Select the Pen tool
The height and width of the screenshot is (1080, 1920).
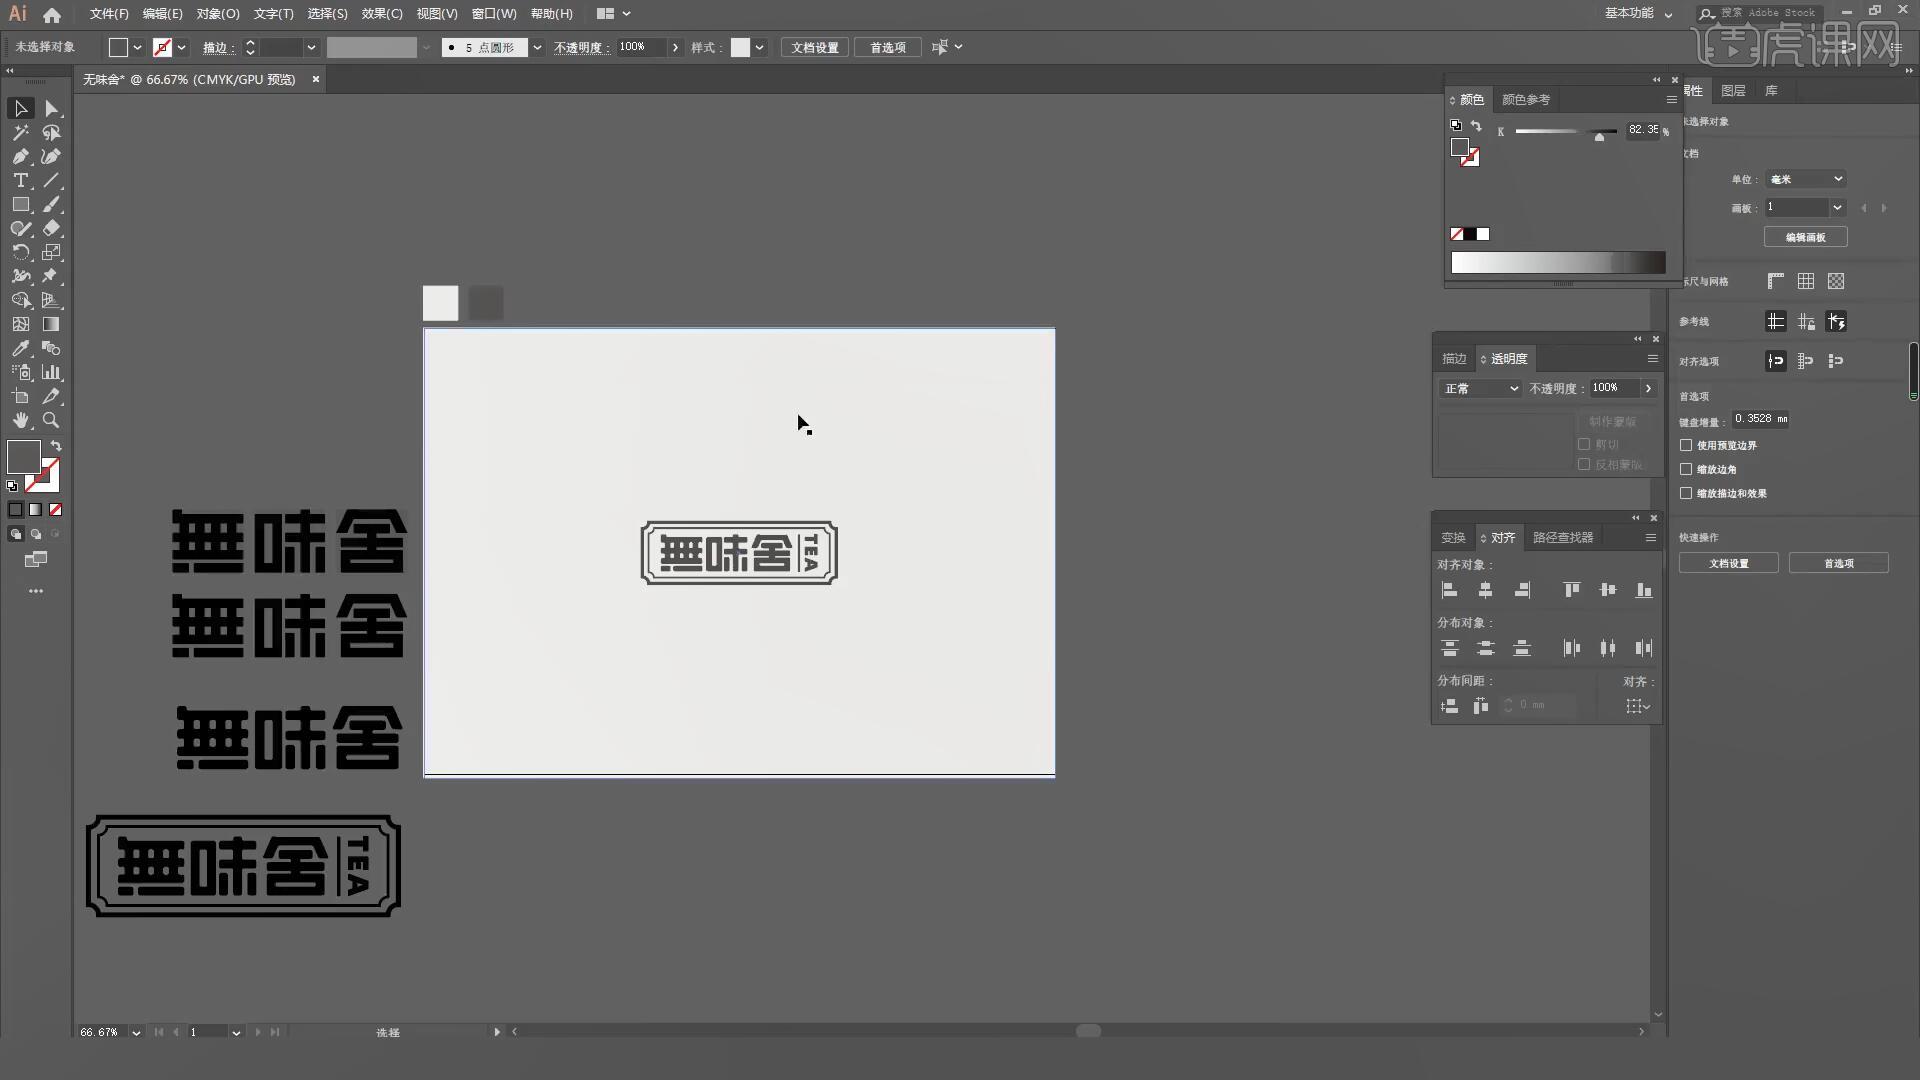point(20,157)
